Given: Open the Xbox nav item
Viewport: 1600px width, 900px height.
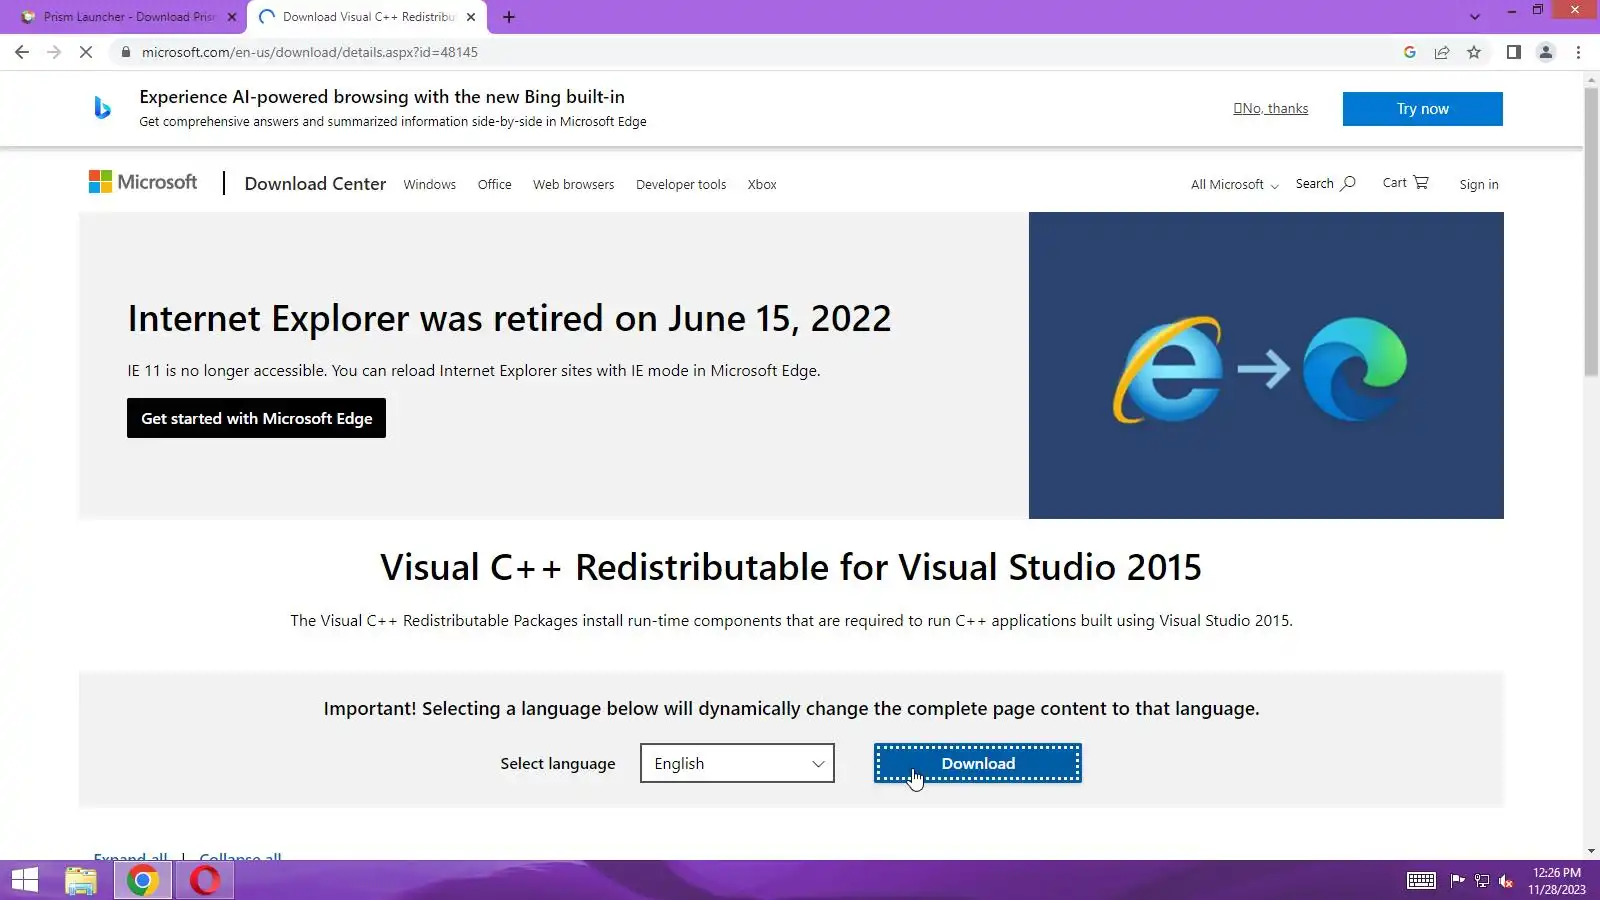Looking at the screenshot, I should (x=762, y=185).
